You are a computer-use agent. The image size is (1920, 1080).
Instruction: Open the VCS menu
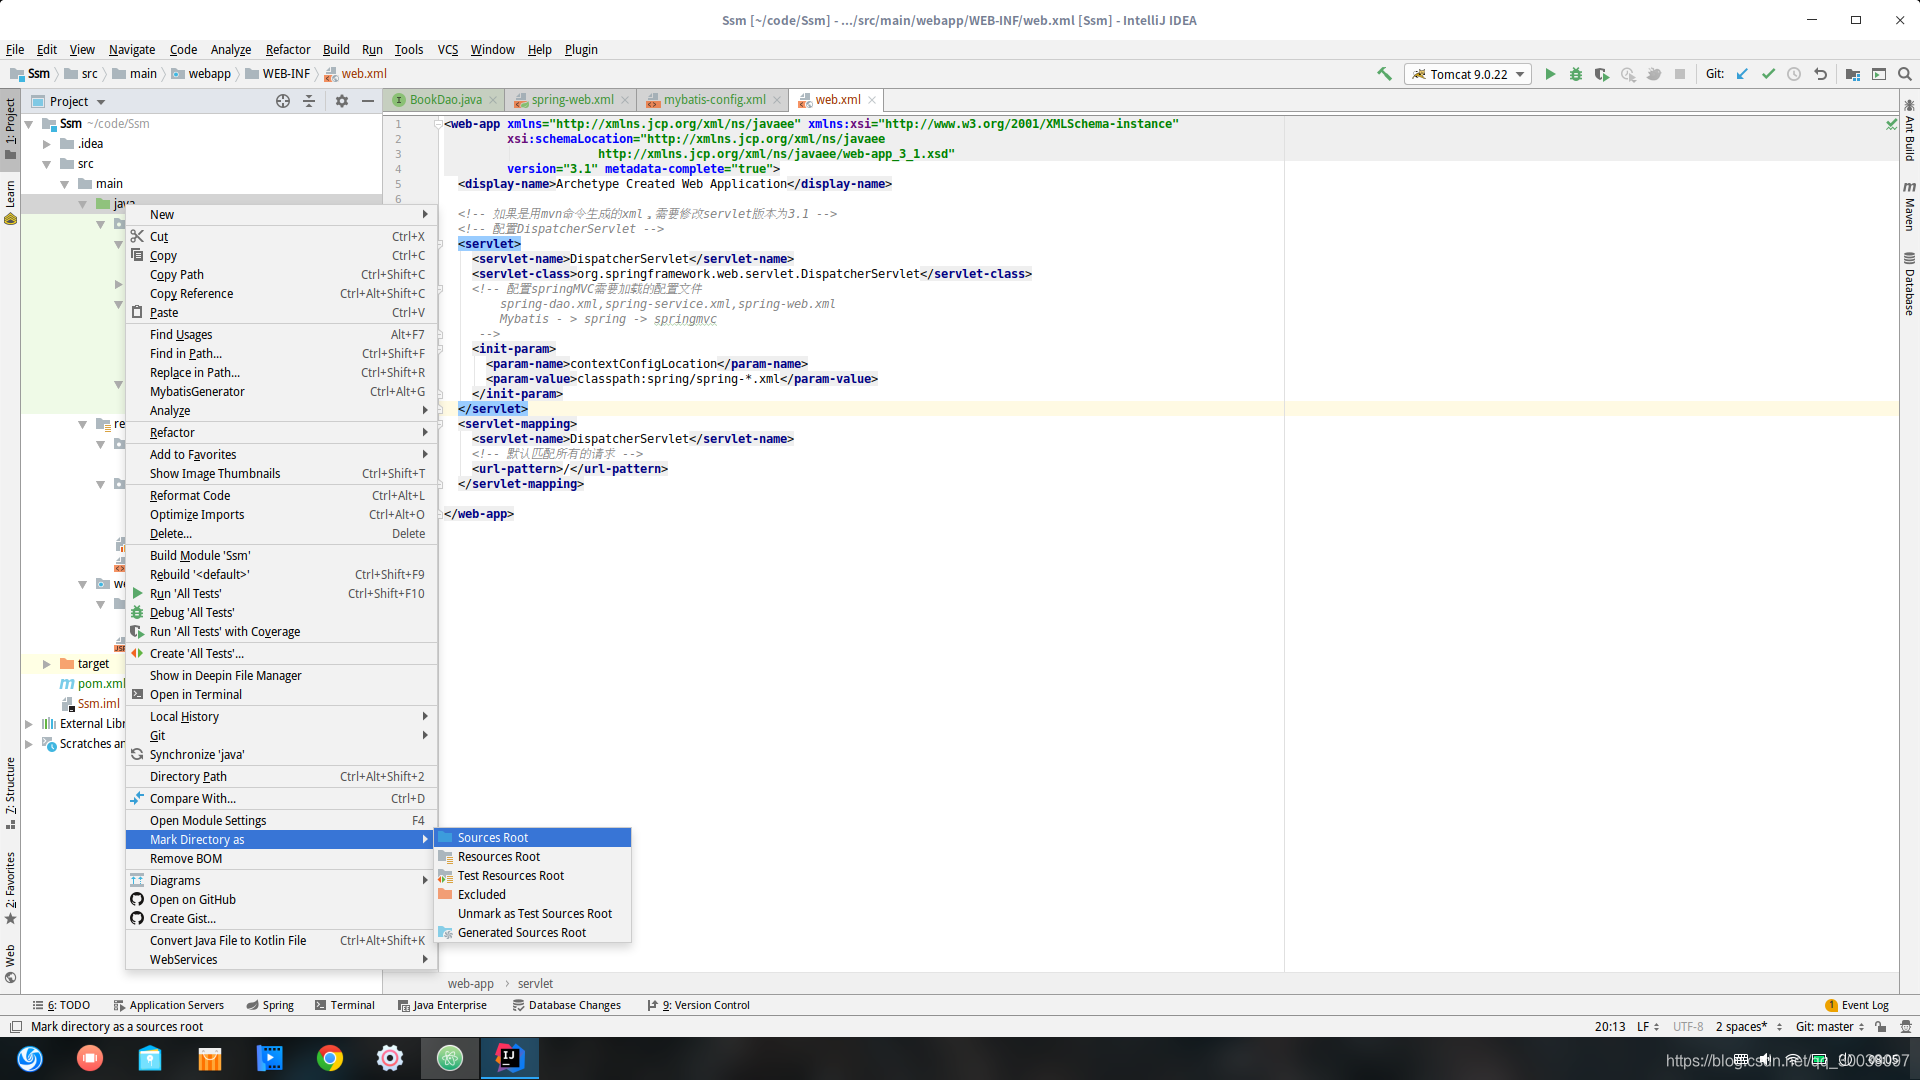click(447, 49)
